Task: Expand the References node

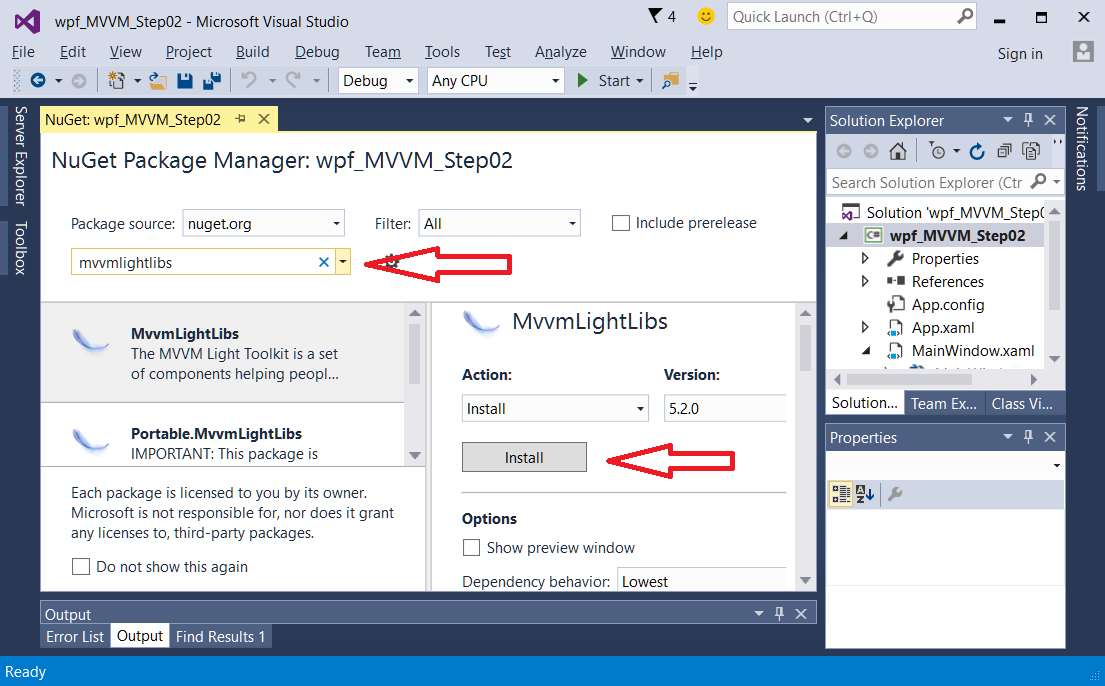Action: coord(865,281)
